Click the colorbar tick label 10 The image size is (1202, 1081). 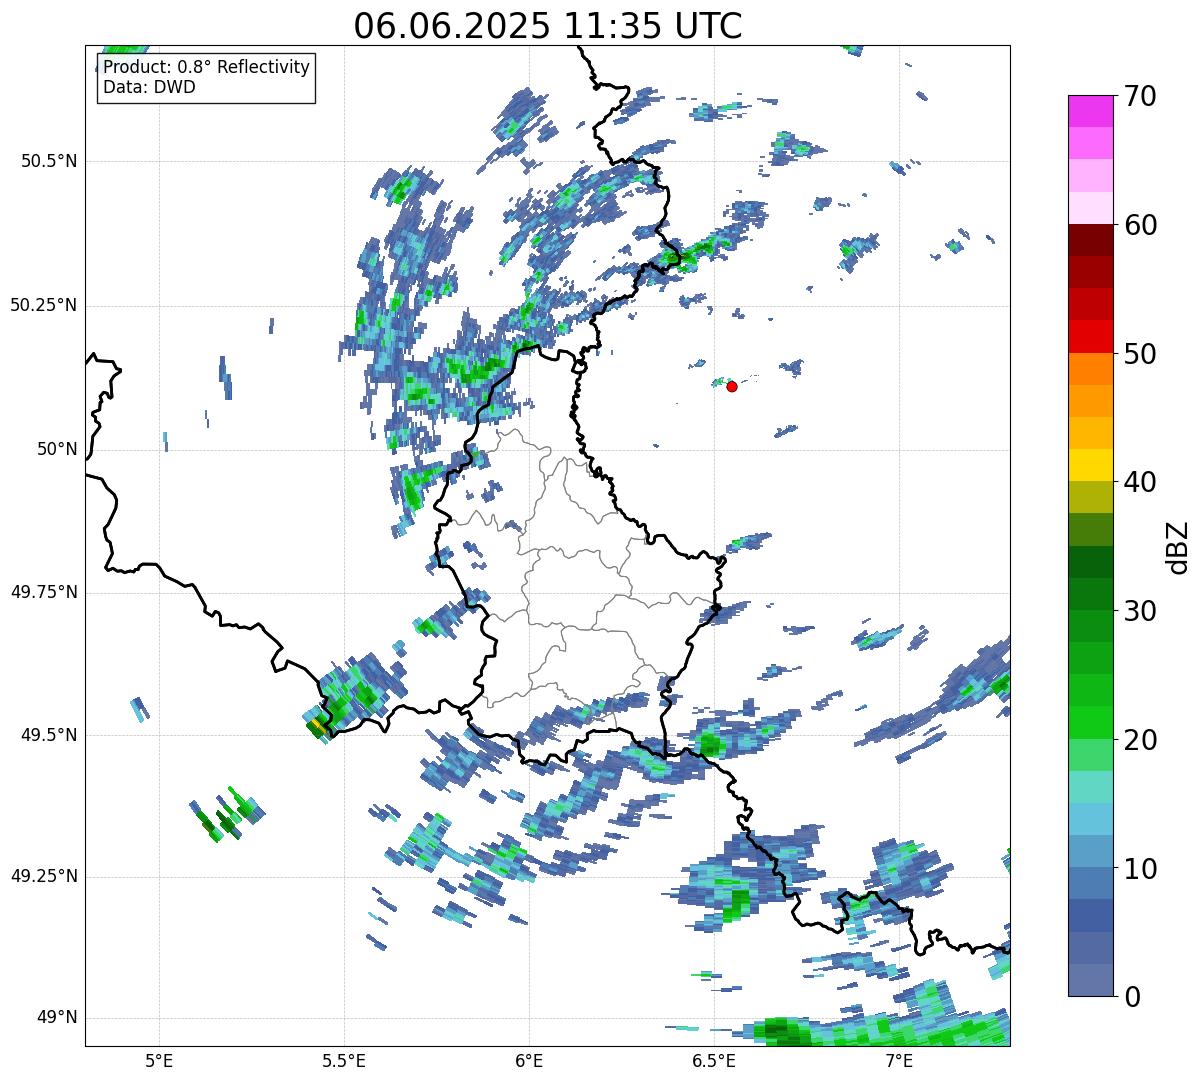tap(1140, 869)
